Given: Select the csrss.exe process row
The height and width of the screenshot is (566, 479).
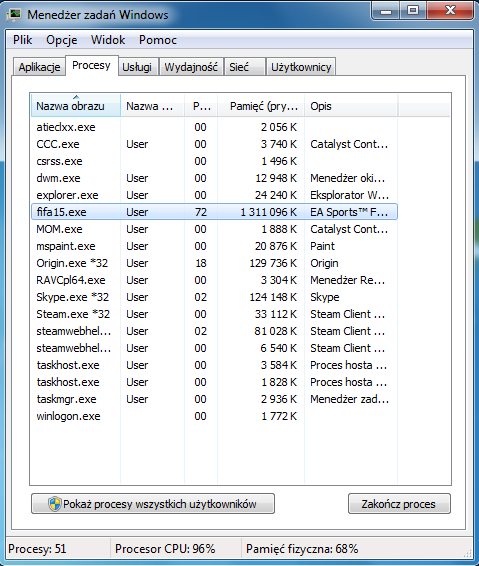Looking at the screenshot, I should 214,161.
